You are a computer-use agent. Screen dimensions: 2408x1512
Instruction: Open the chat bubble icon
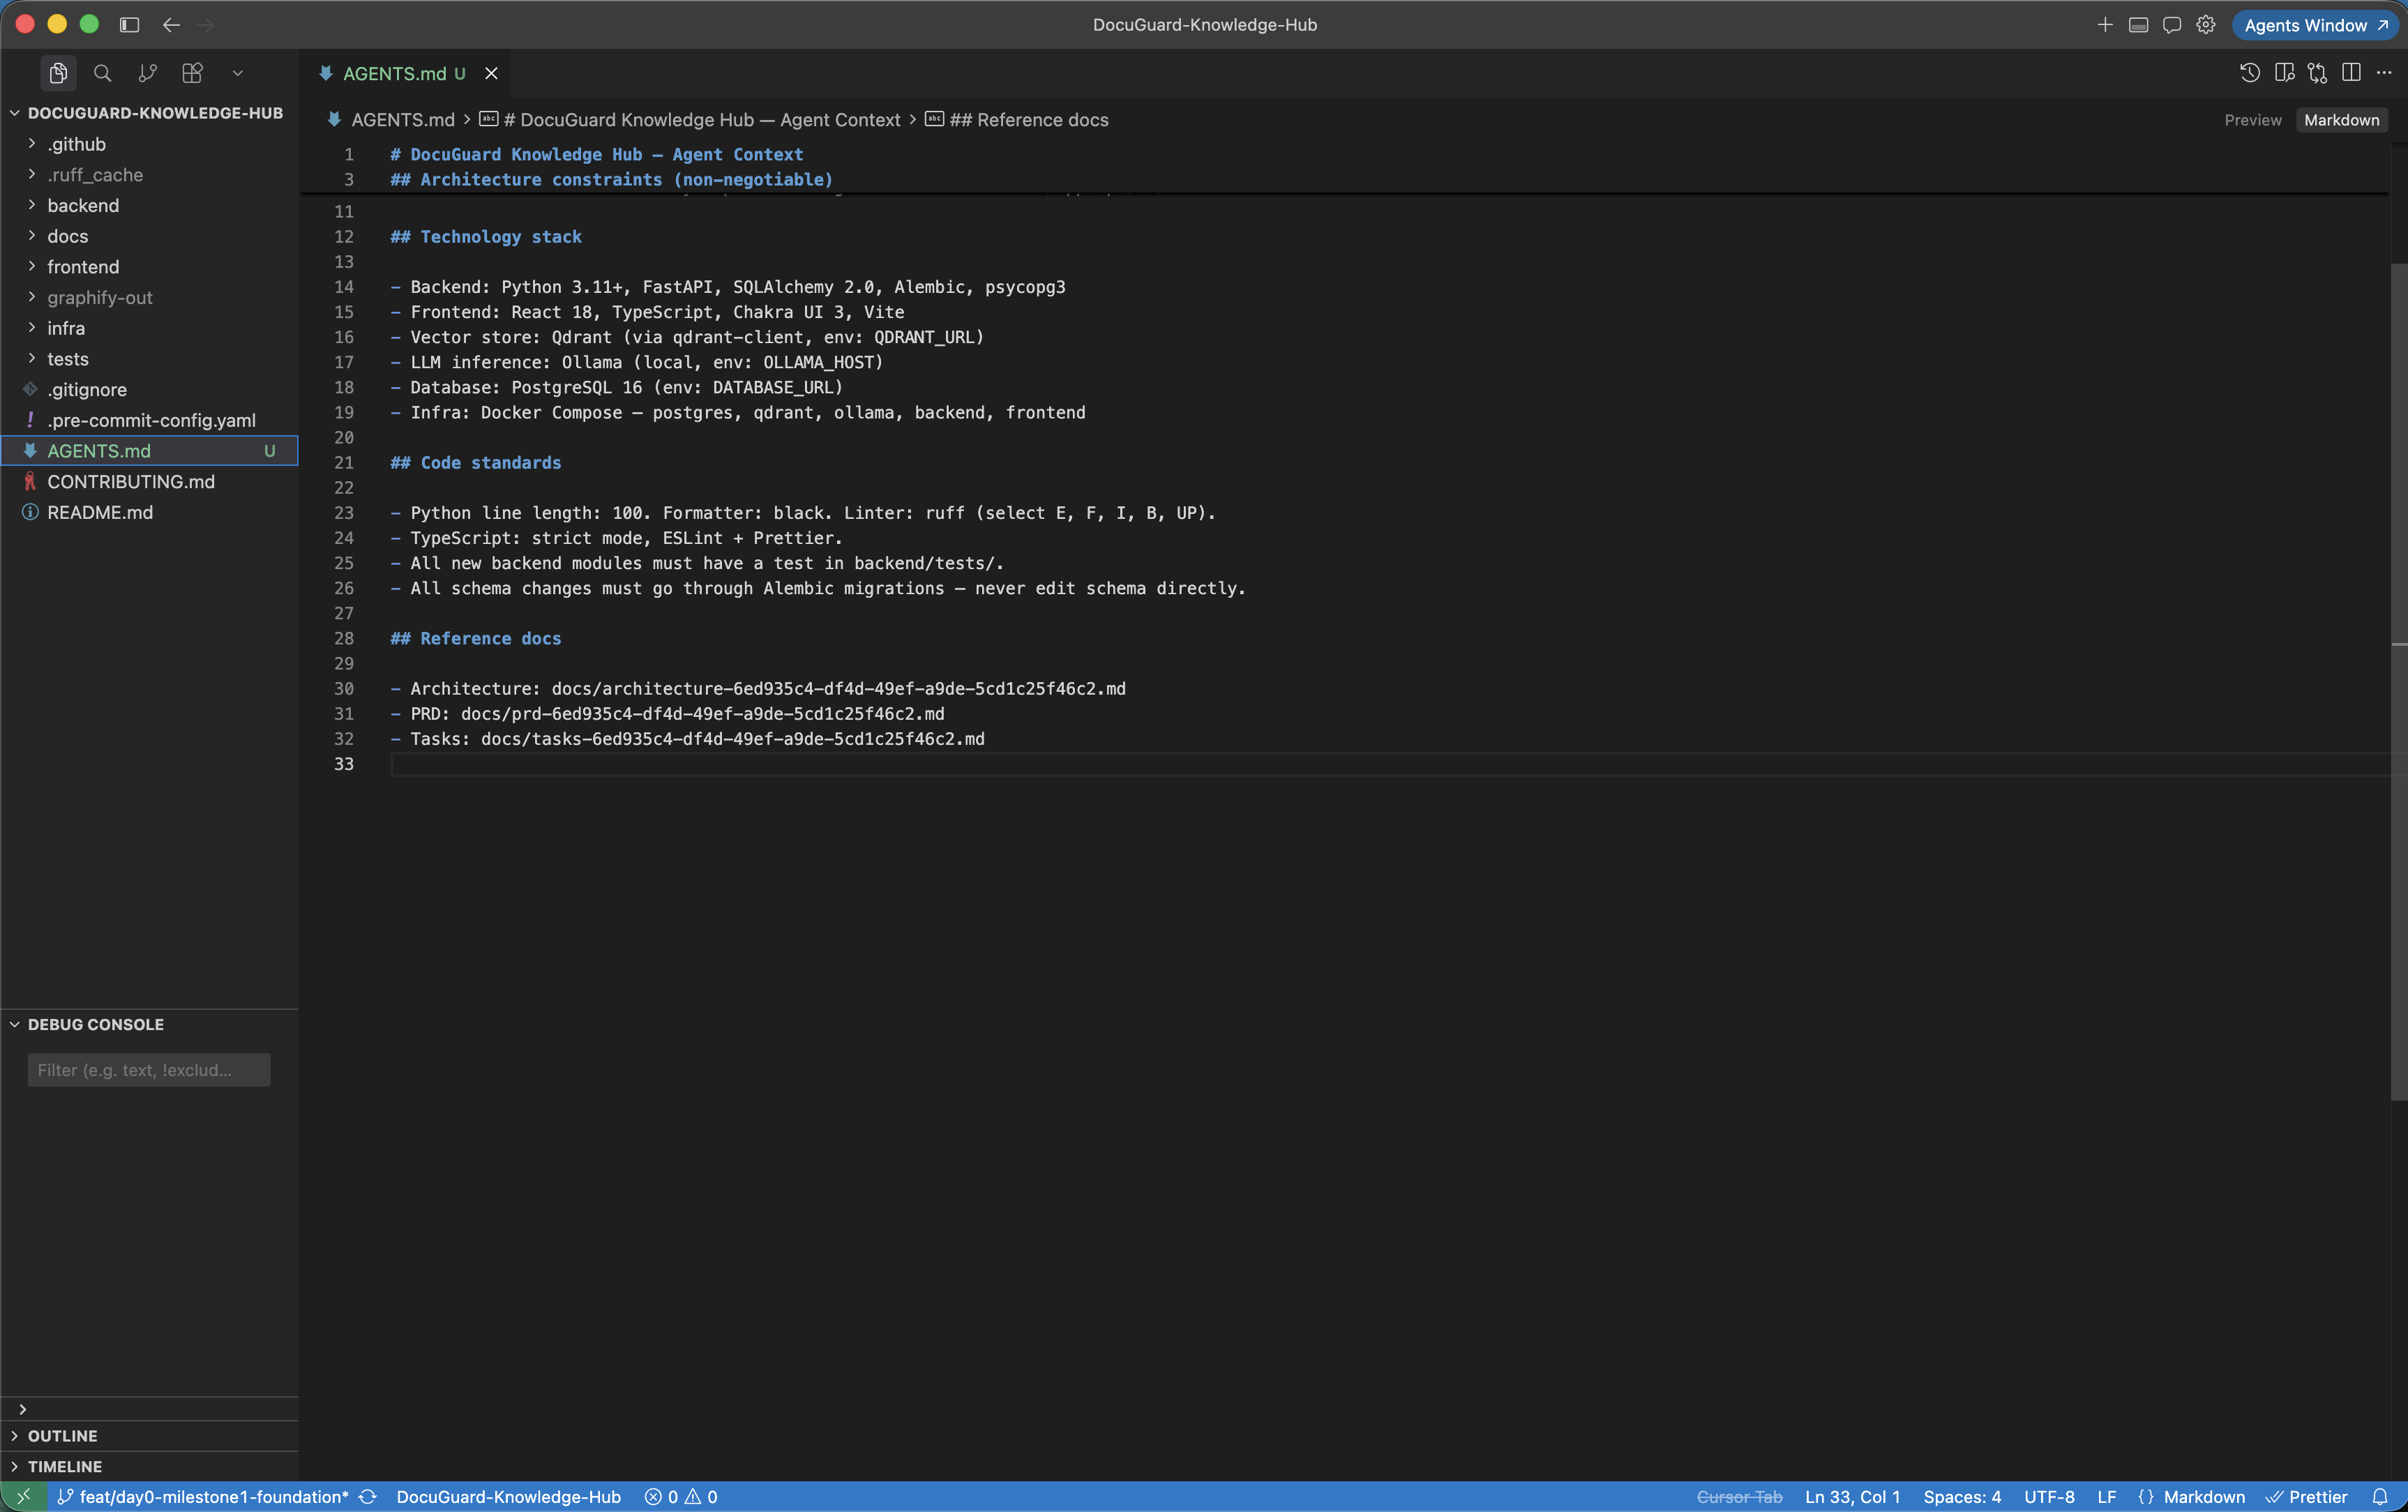2171,25
